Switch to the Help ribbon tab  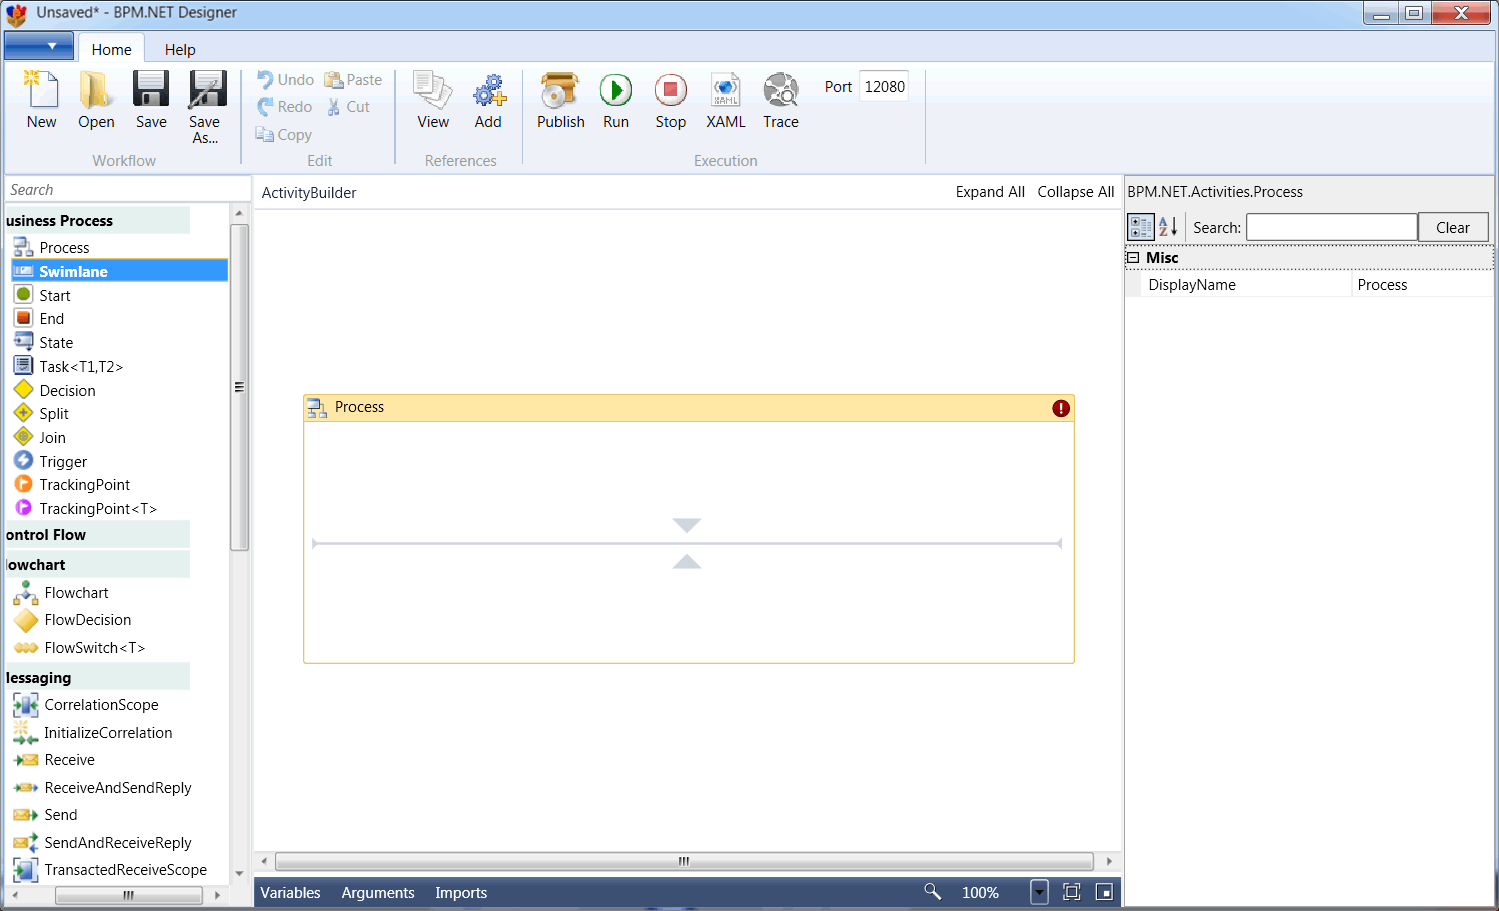(180, 49)
